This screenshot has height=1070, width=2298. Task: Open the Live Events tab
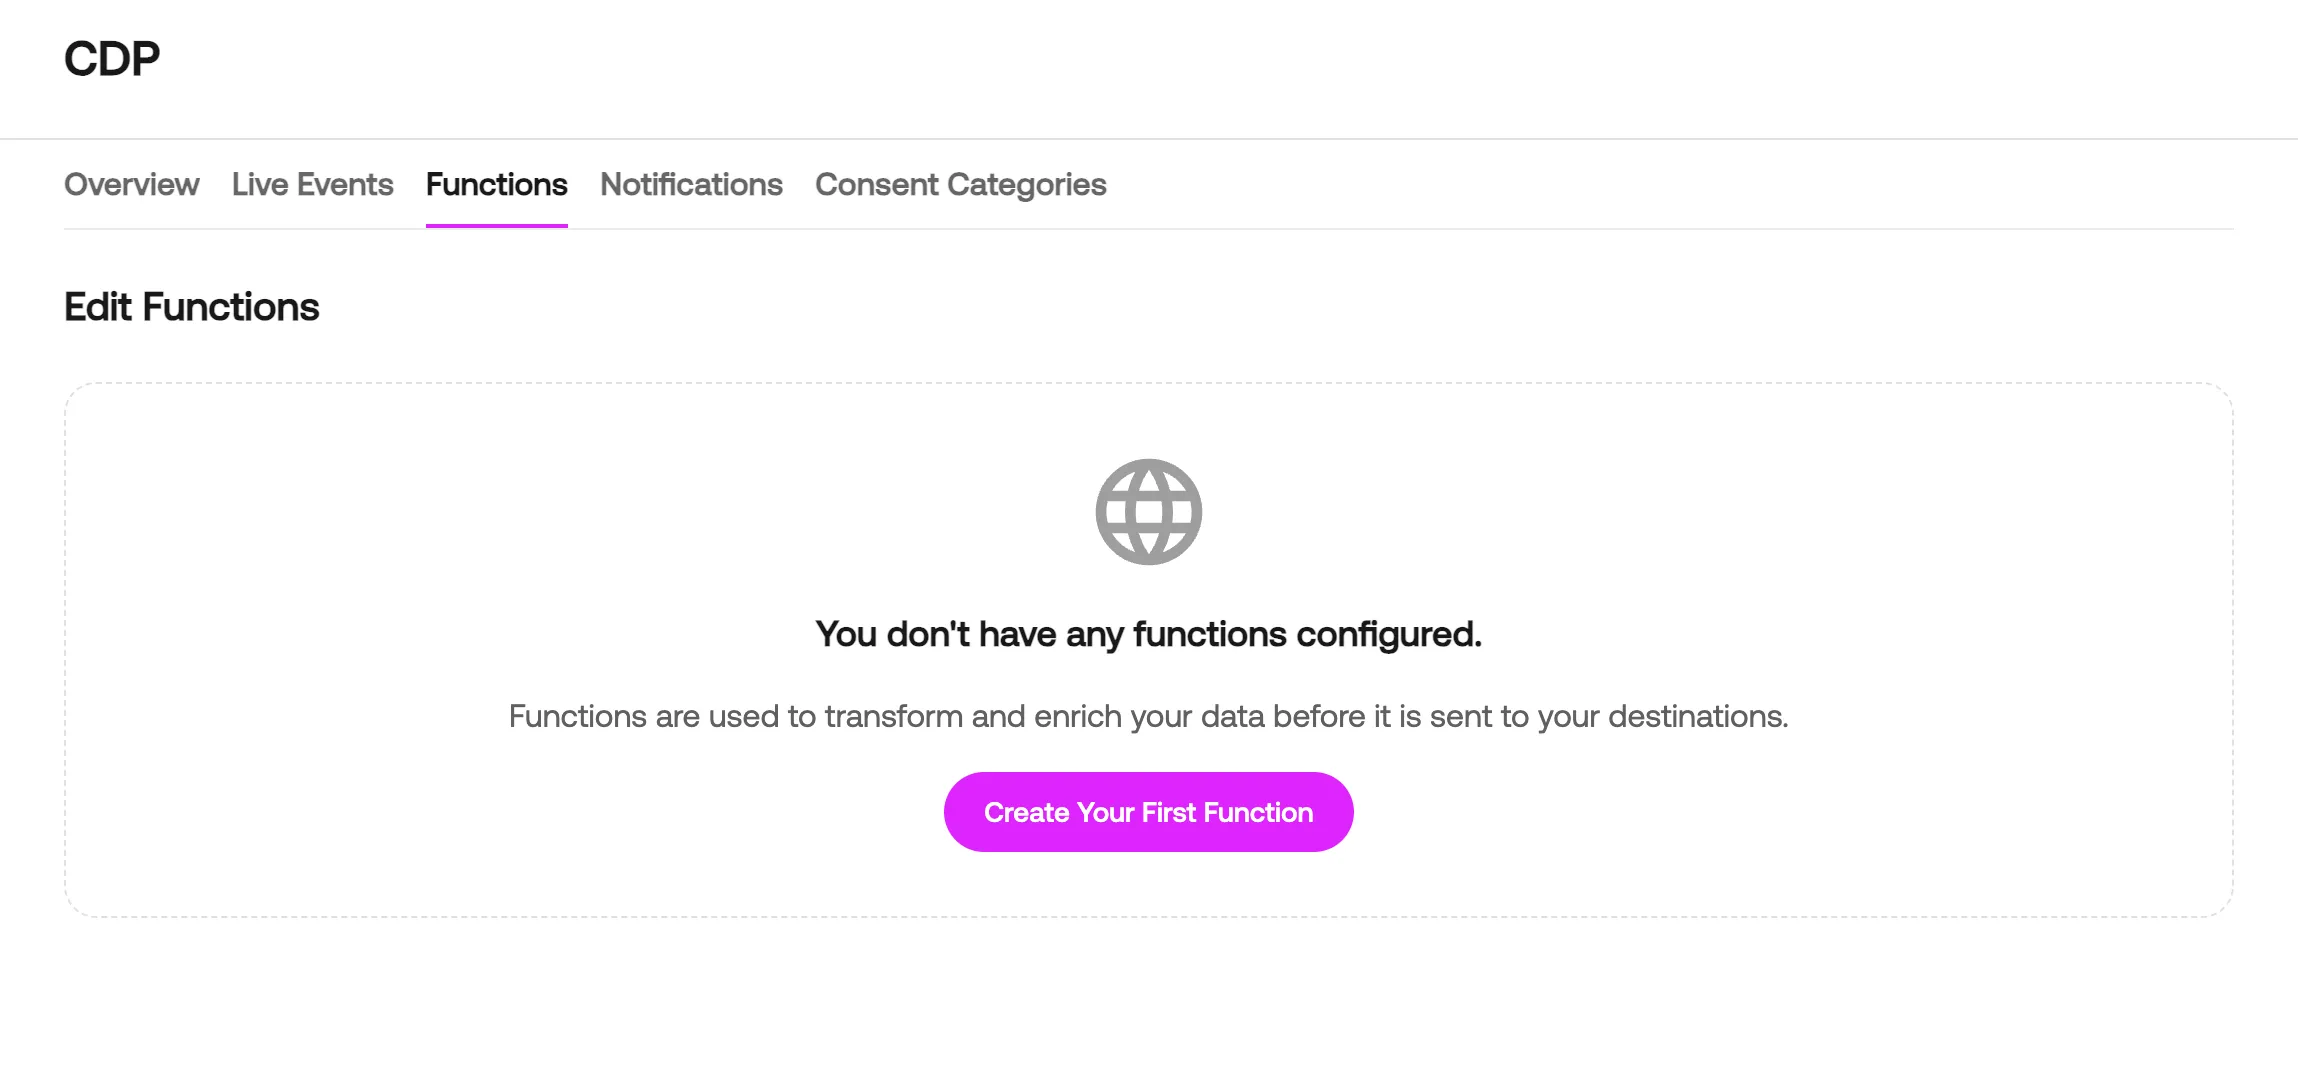[312, 184]
